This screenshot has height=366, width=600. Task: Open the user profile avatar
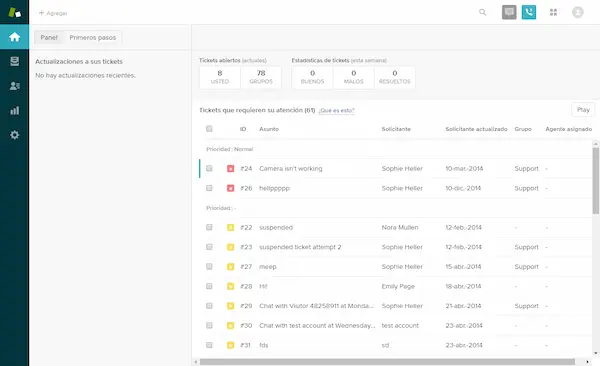[x=578, y=12]
